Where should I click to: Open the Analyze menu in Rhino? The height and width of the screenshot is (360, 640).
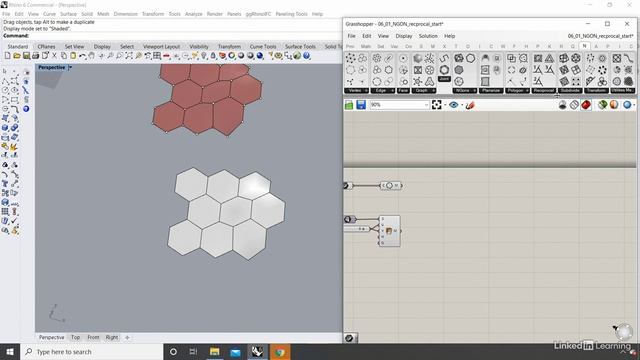(x=193, y=14)
